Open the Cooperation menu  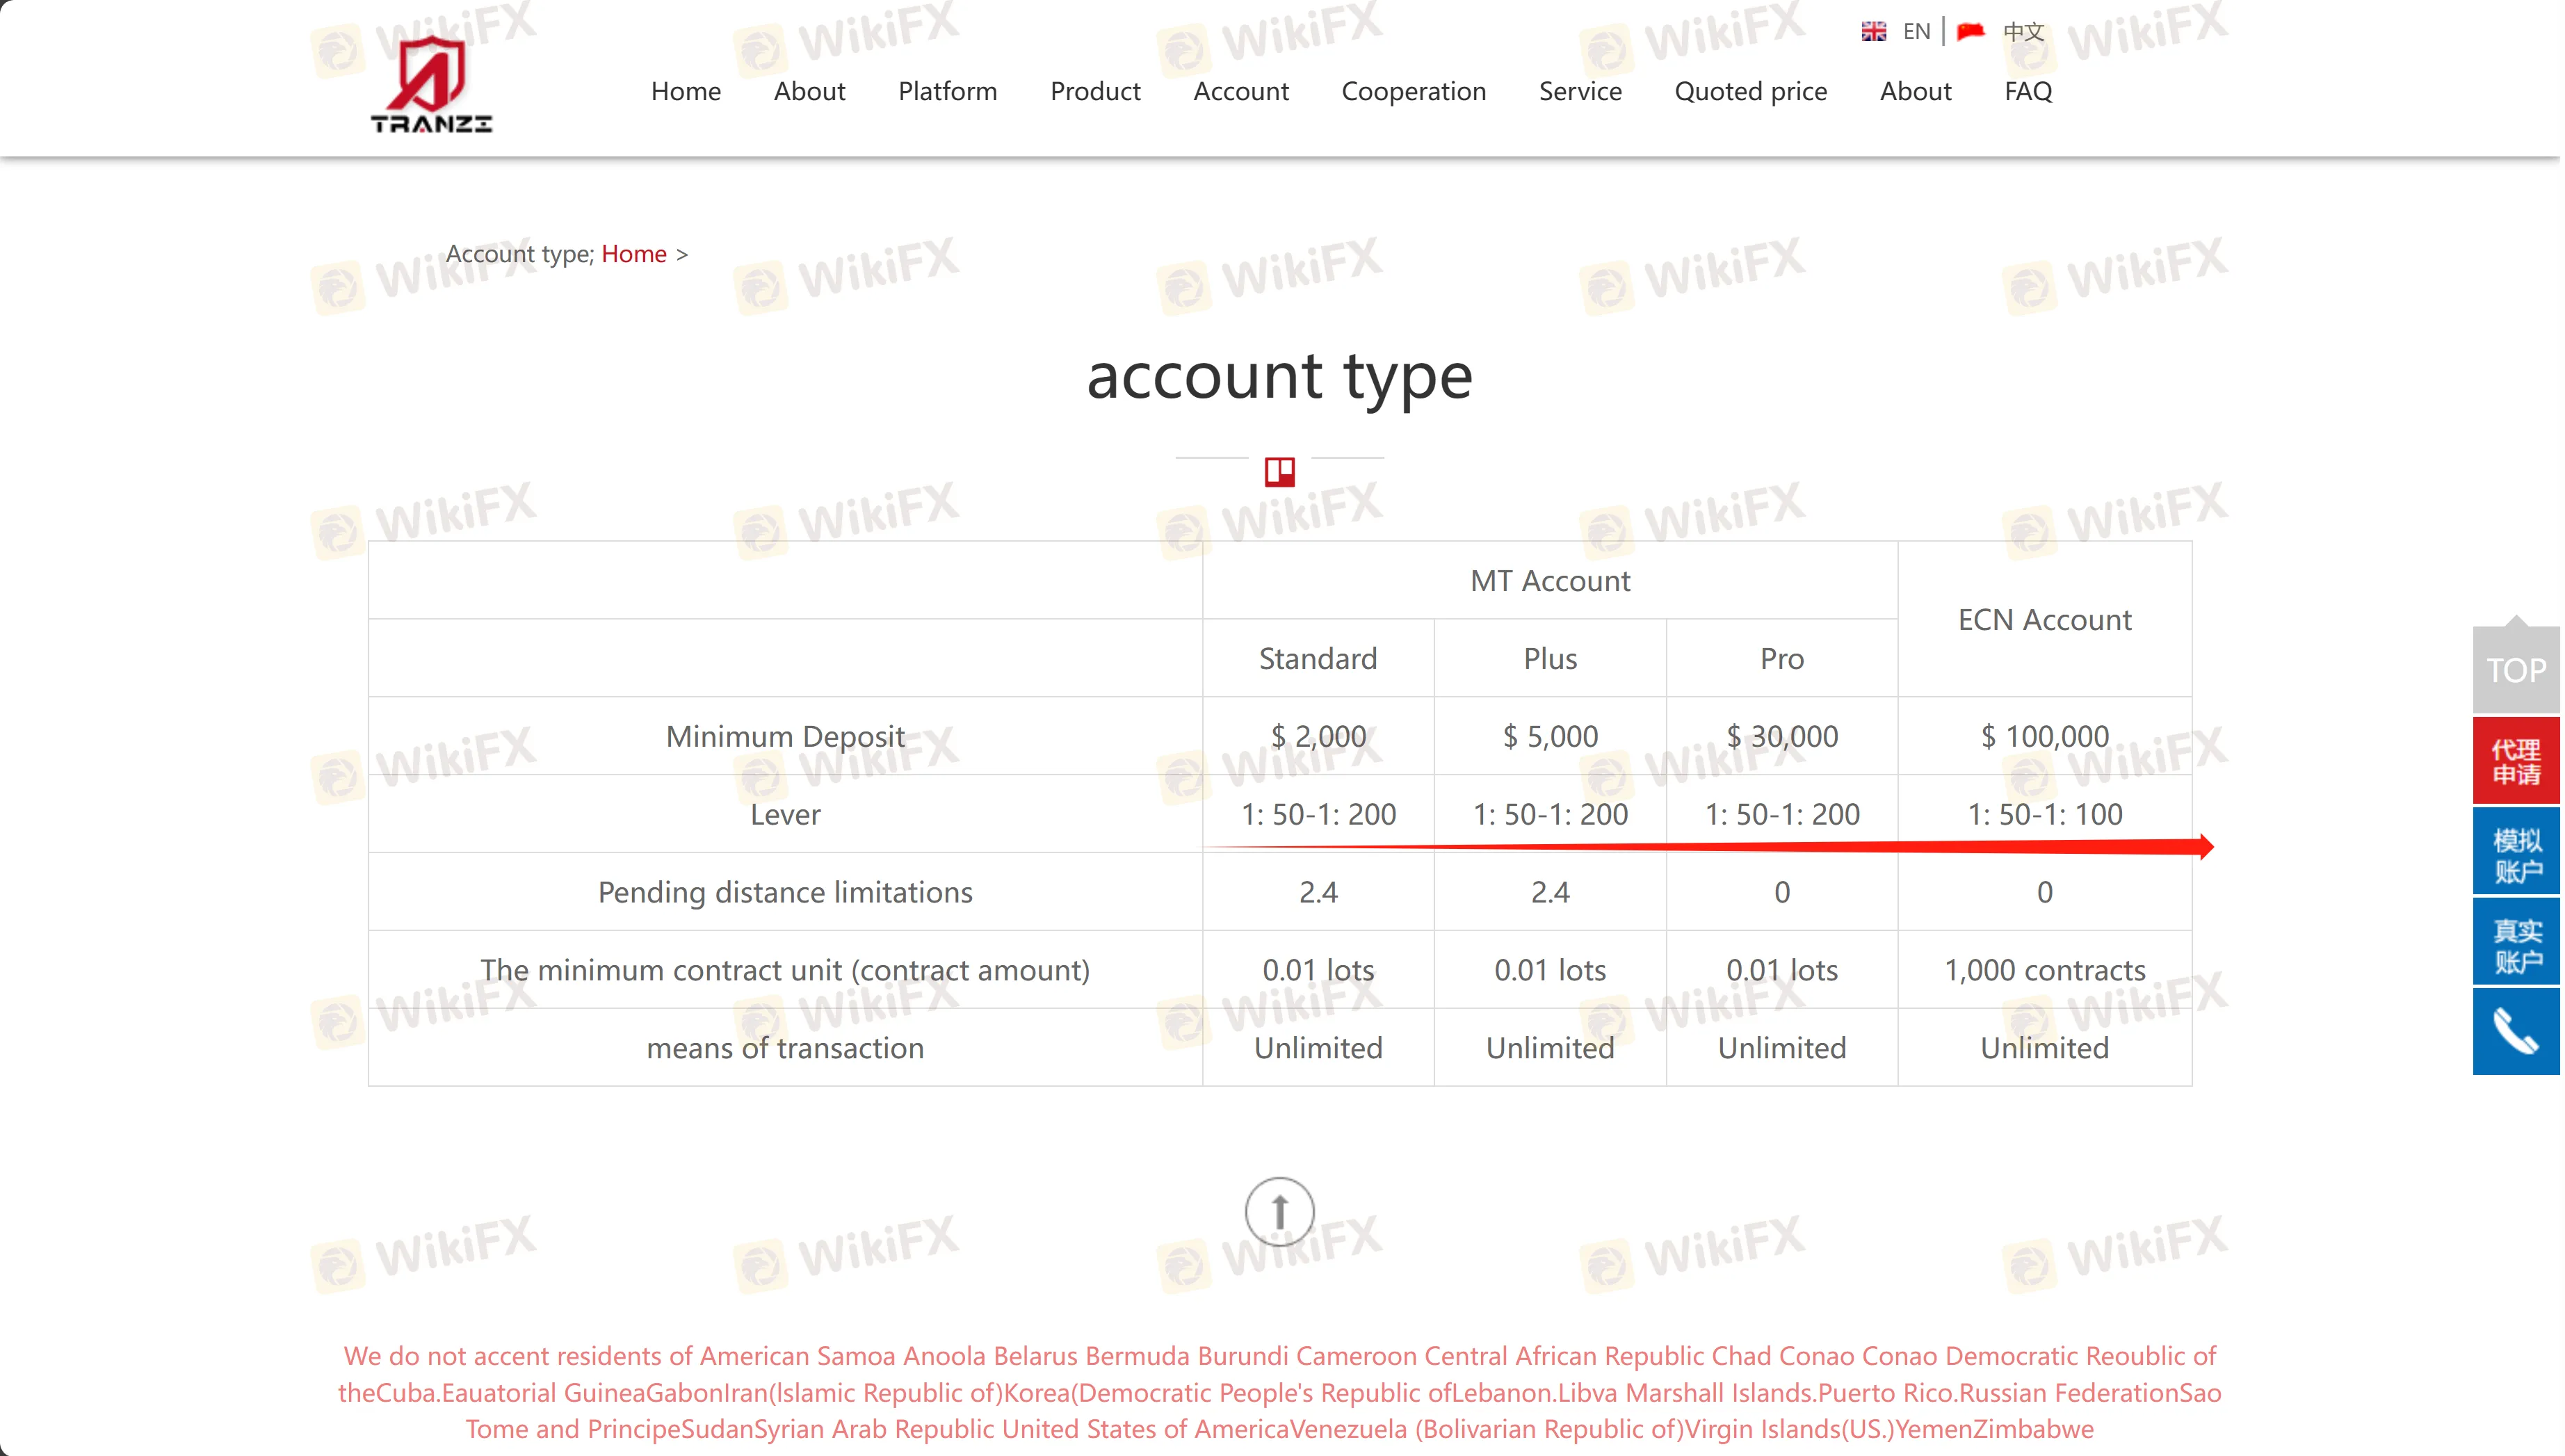(1413, 91)
